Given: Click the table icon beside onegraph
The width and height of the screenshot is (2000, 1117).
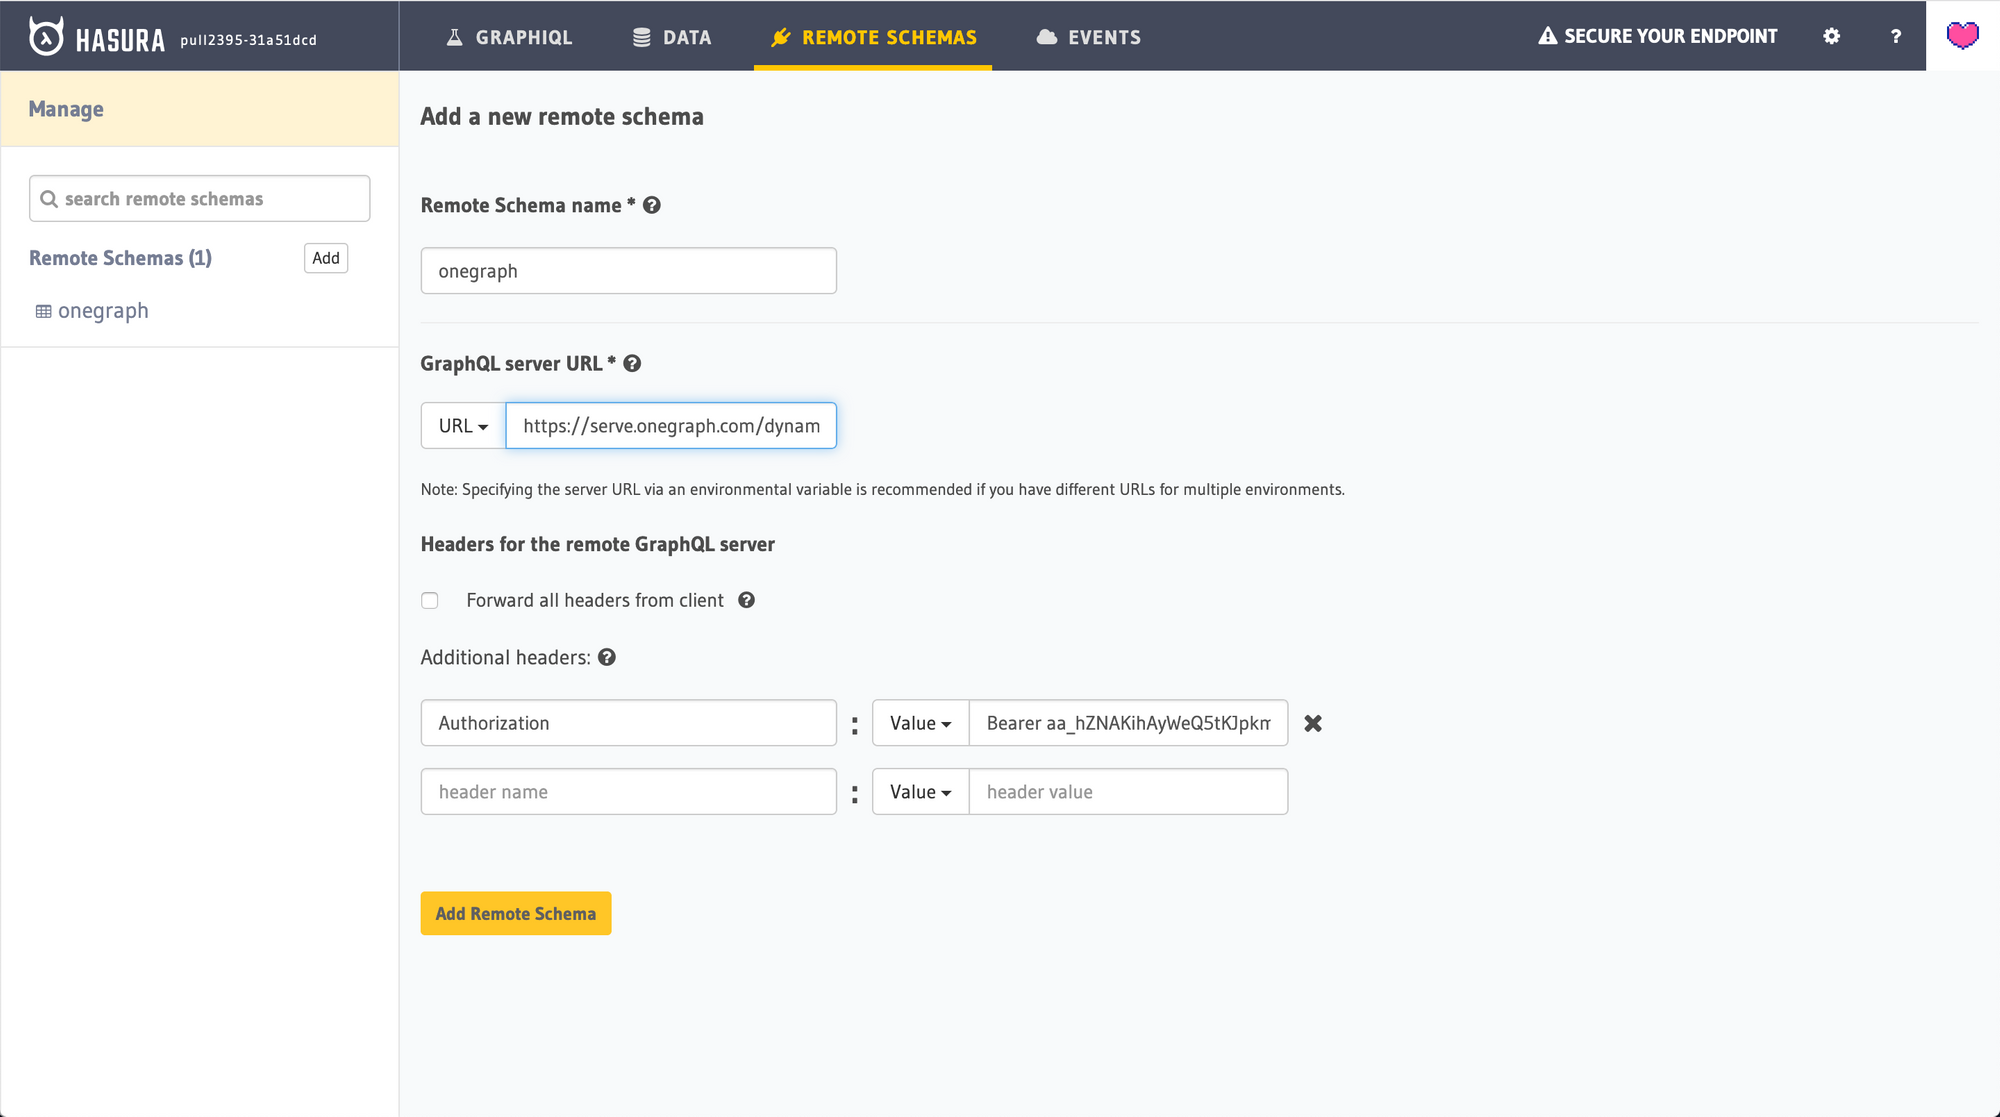Looking at the screenshot, I should (44, 311).
